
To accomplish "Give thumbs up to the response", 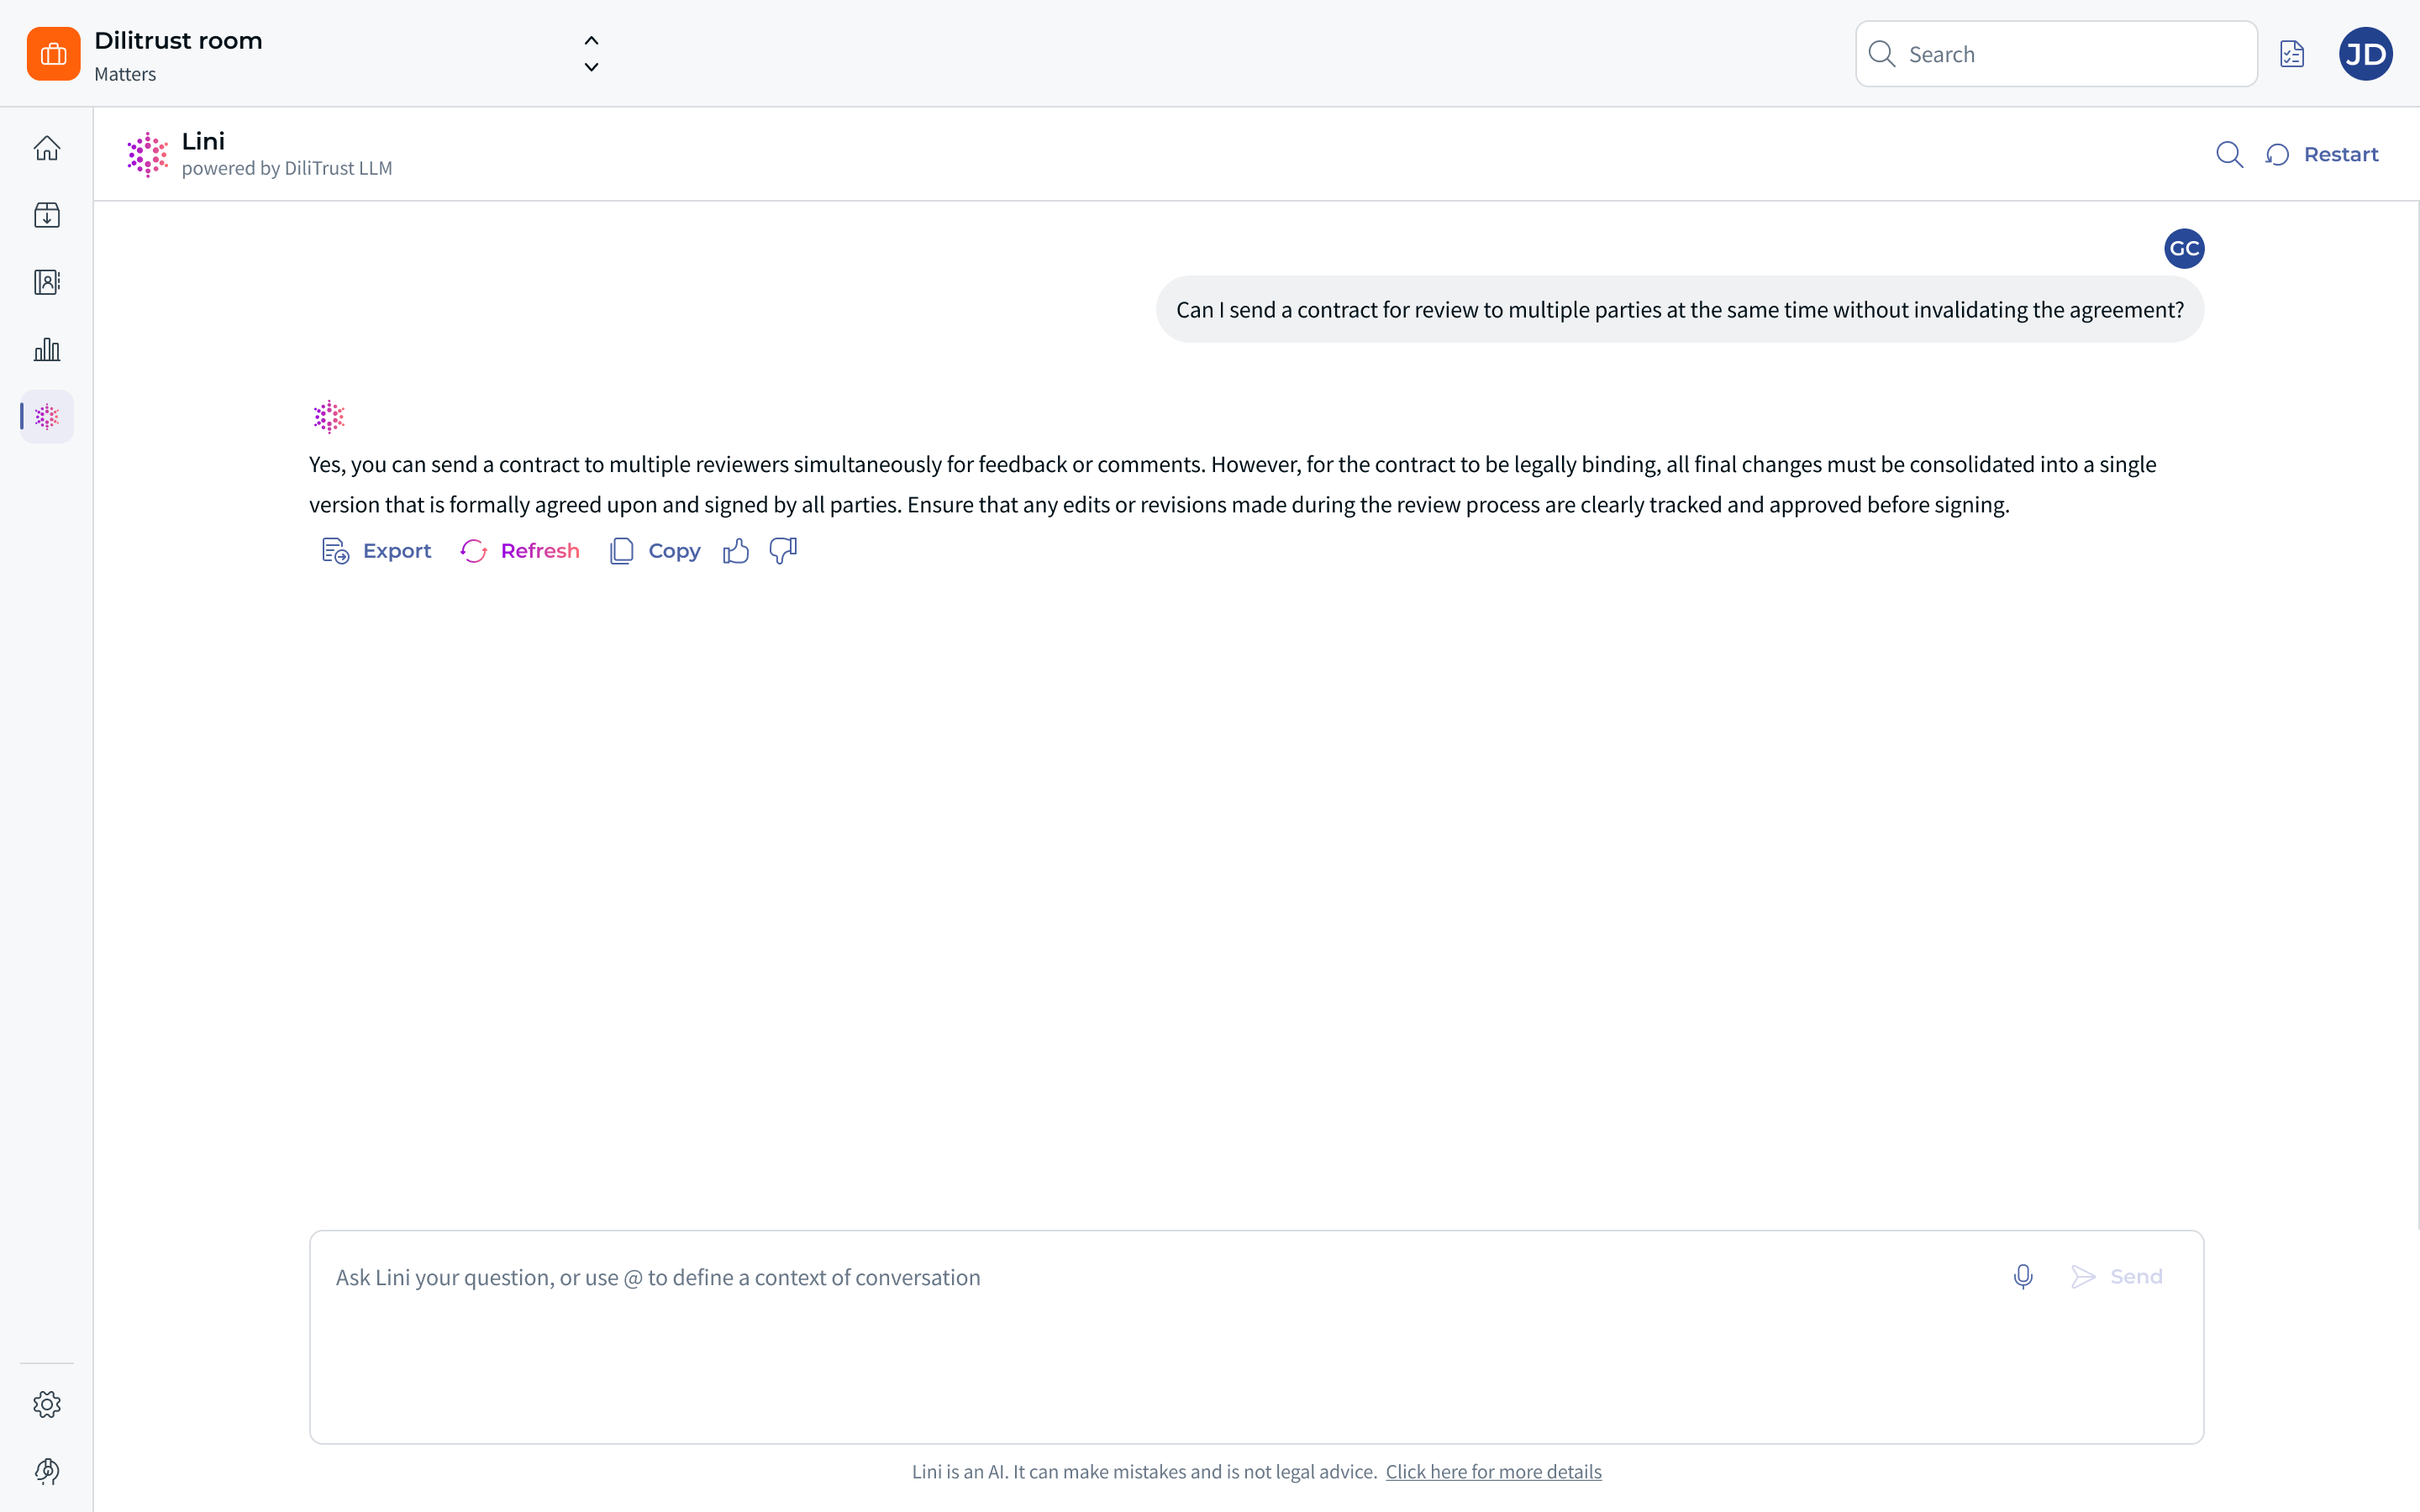I will [x=736, y=551].
